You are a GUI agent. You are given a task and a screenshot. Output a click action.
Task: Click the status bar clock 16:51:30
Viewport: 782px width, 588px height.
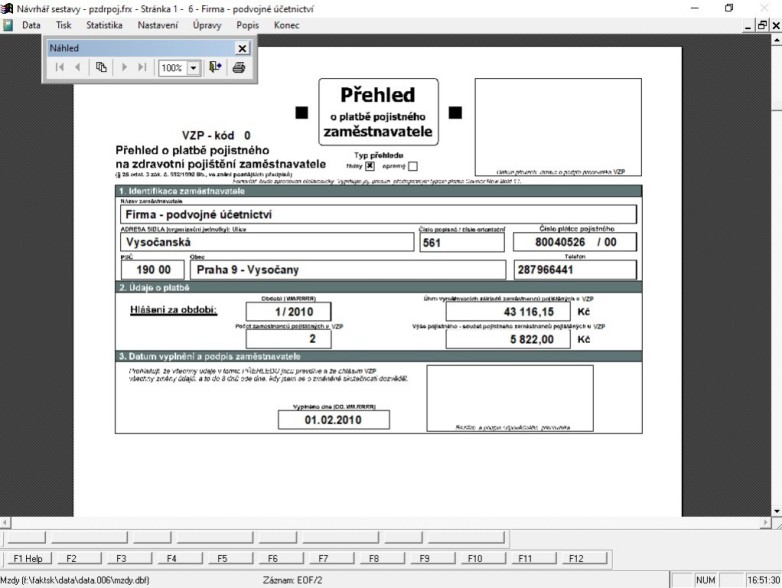[763, 580]
